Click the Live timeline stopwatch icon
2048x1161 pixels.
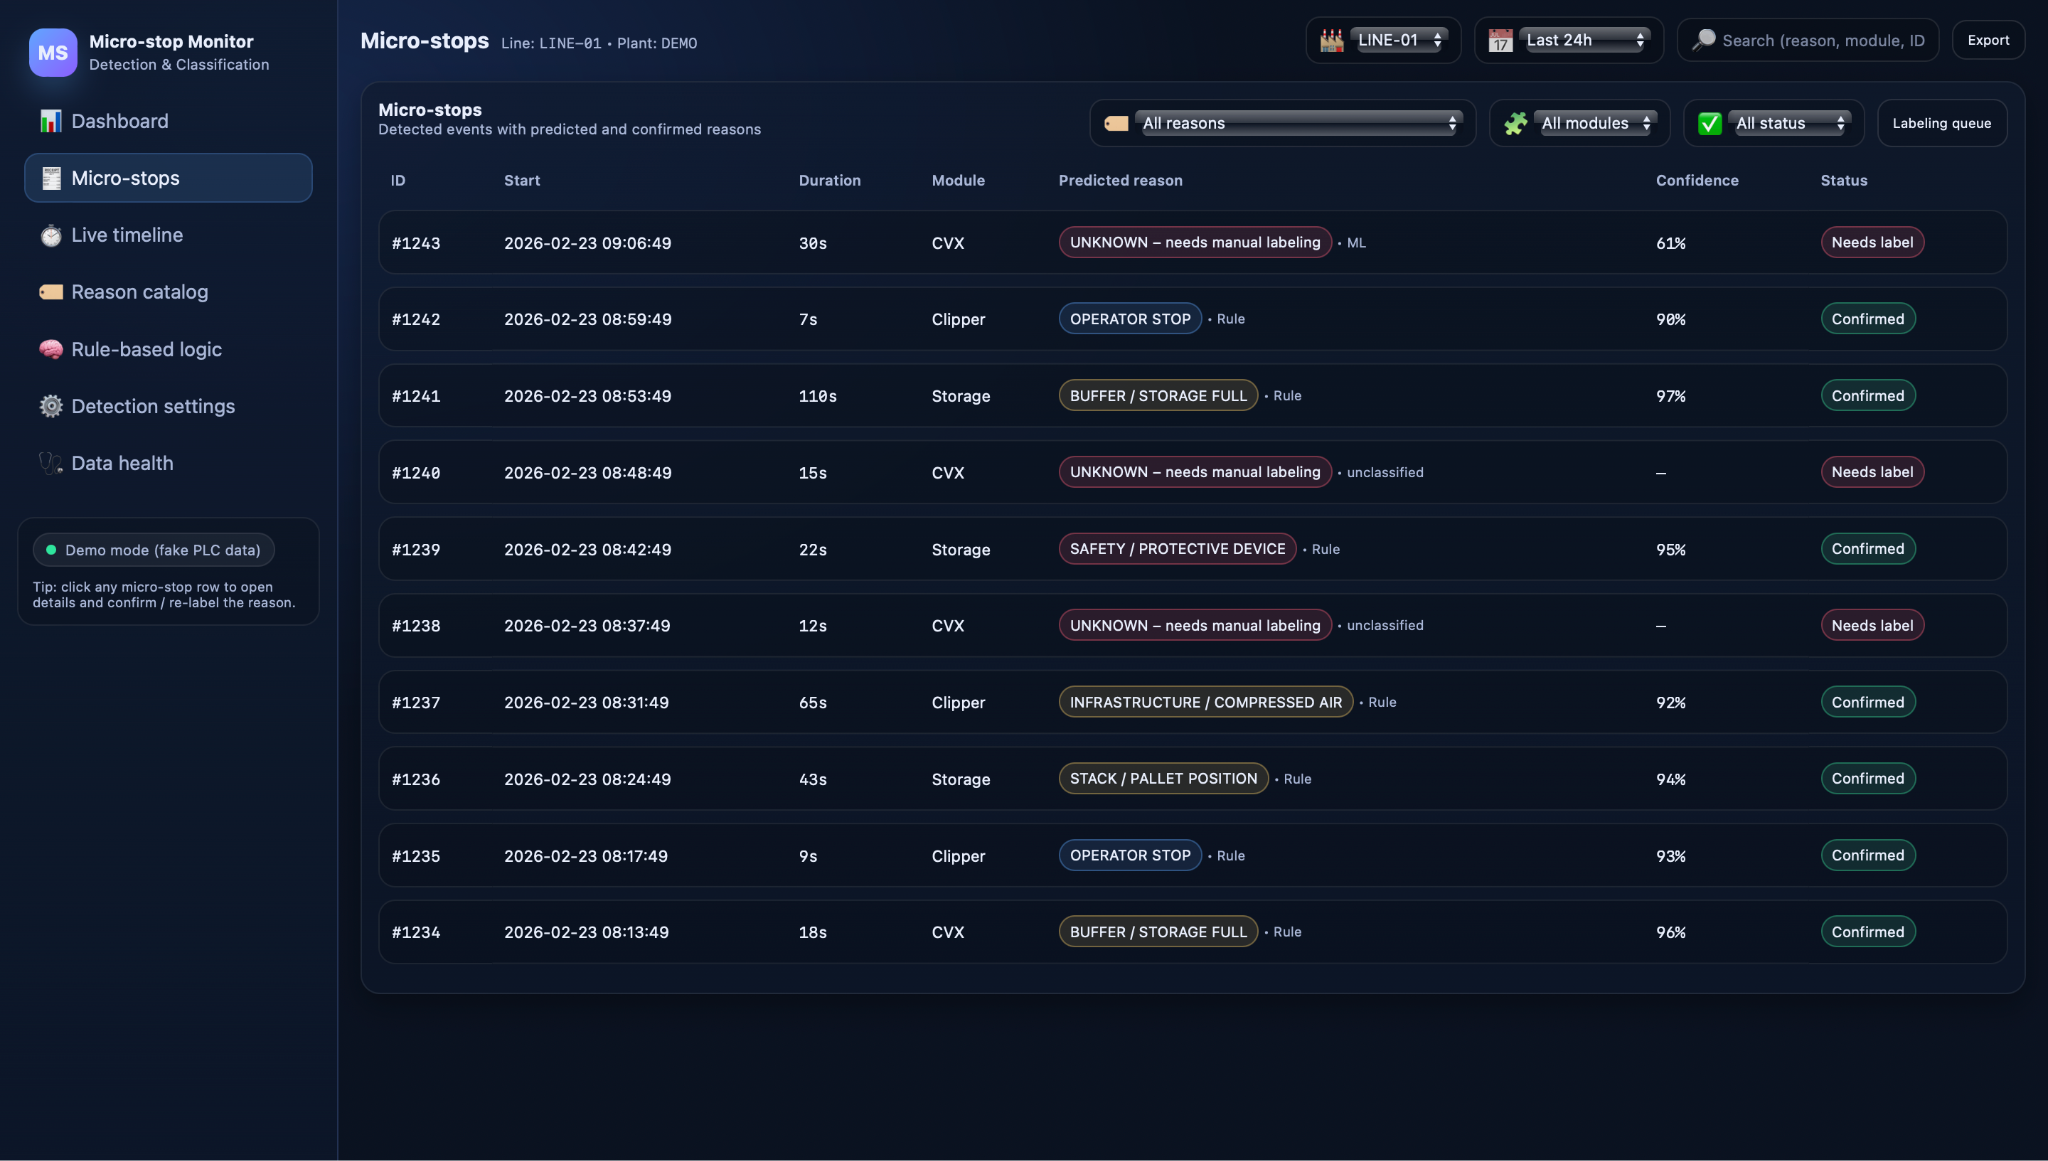click(50, 236)
